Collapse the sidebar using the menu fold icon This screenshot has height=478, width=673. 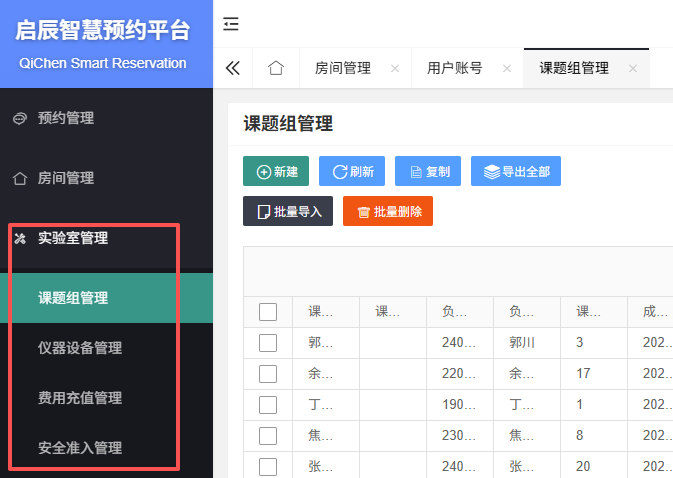pyautogui.click(x=231, y=23)
